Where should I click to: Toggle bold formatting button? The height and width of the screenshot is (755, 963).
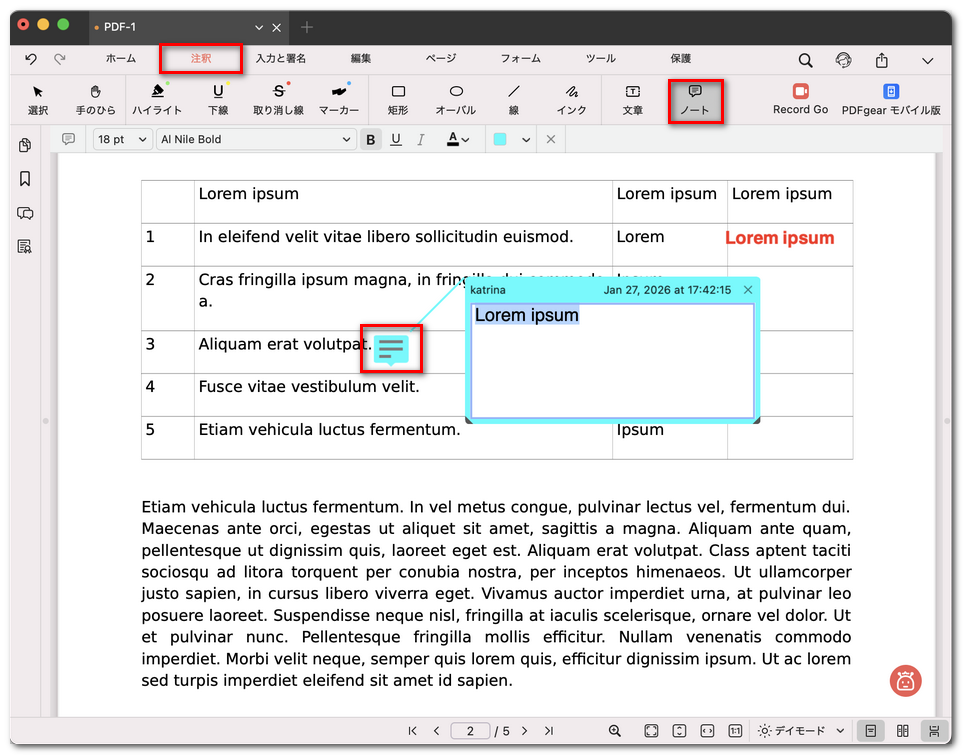[x=371, y=140]
